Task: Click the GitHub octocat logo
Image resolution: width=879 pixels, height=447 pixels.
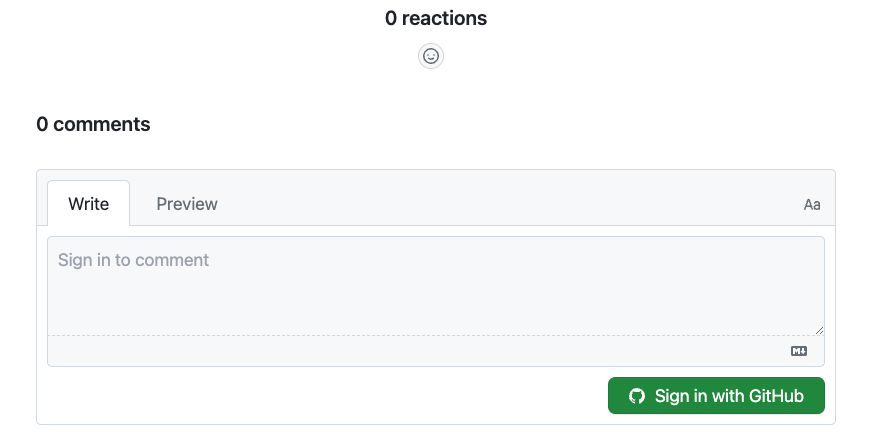Action: 637,396
